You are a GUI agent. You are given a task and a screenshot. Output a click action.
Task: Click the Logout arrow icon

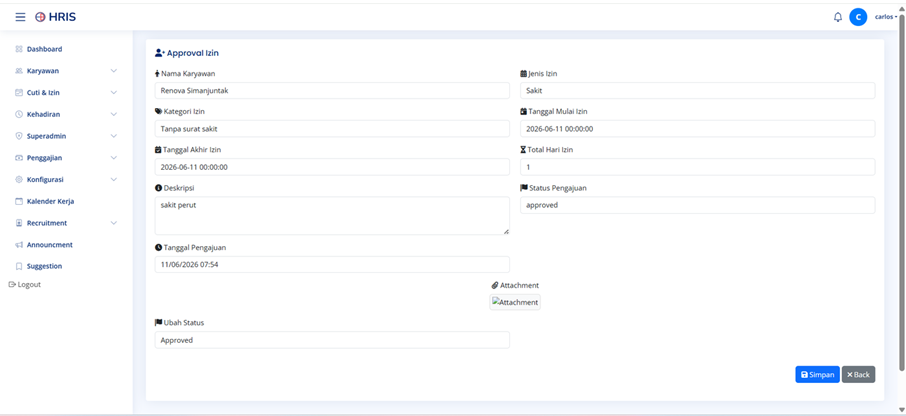point(12,285)
